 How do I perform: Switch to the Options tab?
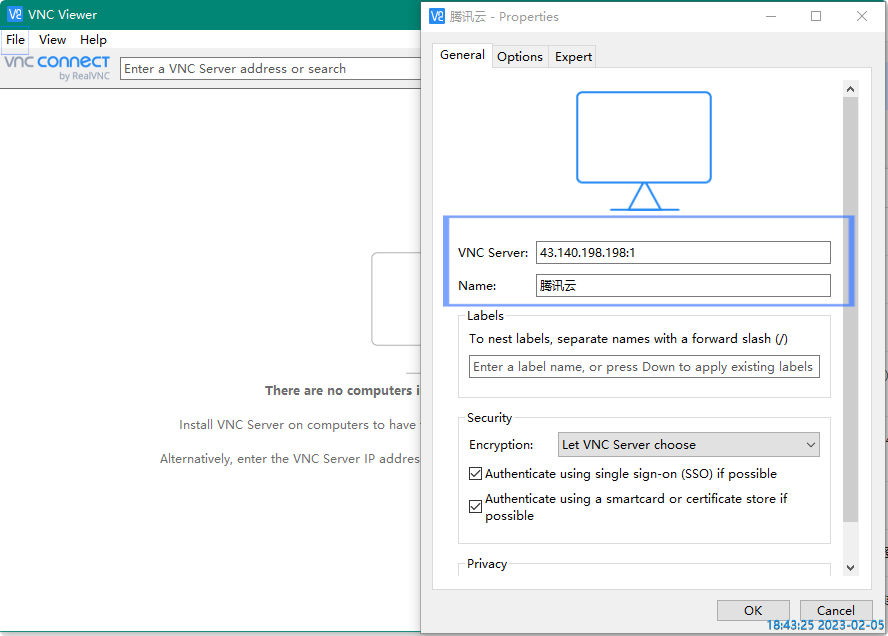(520, 56)
